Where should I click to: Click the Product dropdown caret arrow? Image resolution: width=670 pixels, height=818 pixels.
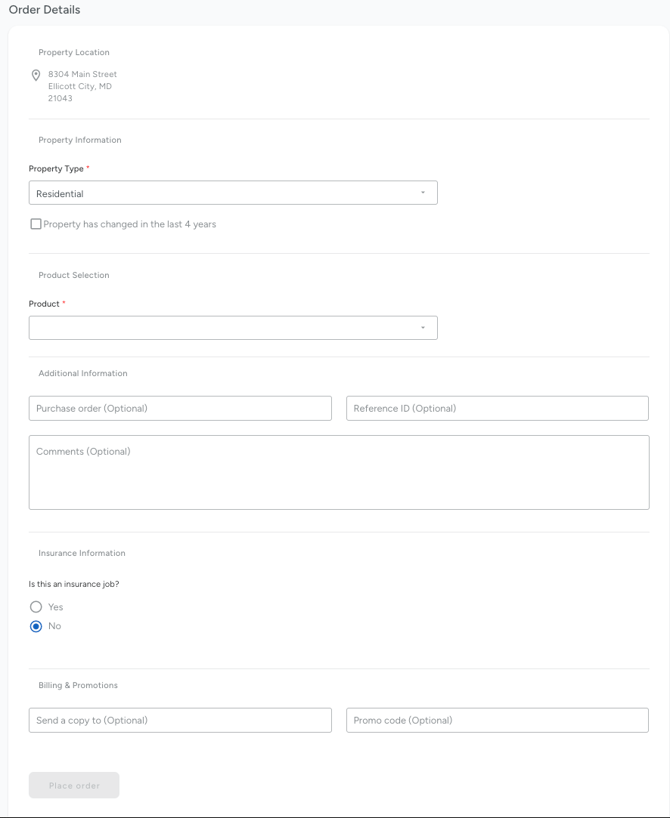[422, 327]
